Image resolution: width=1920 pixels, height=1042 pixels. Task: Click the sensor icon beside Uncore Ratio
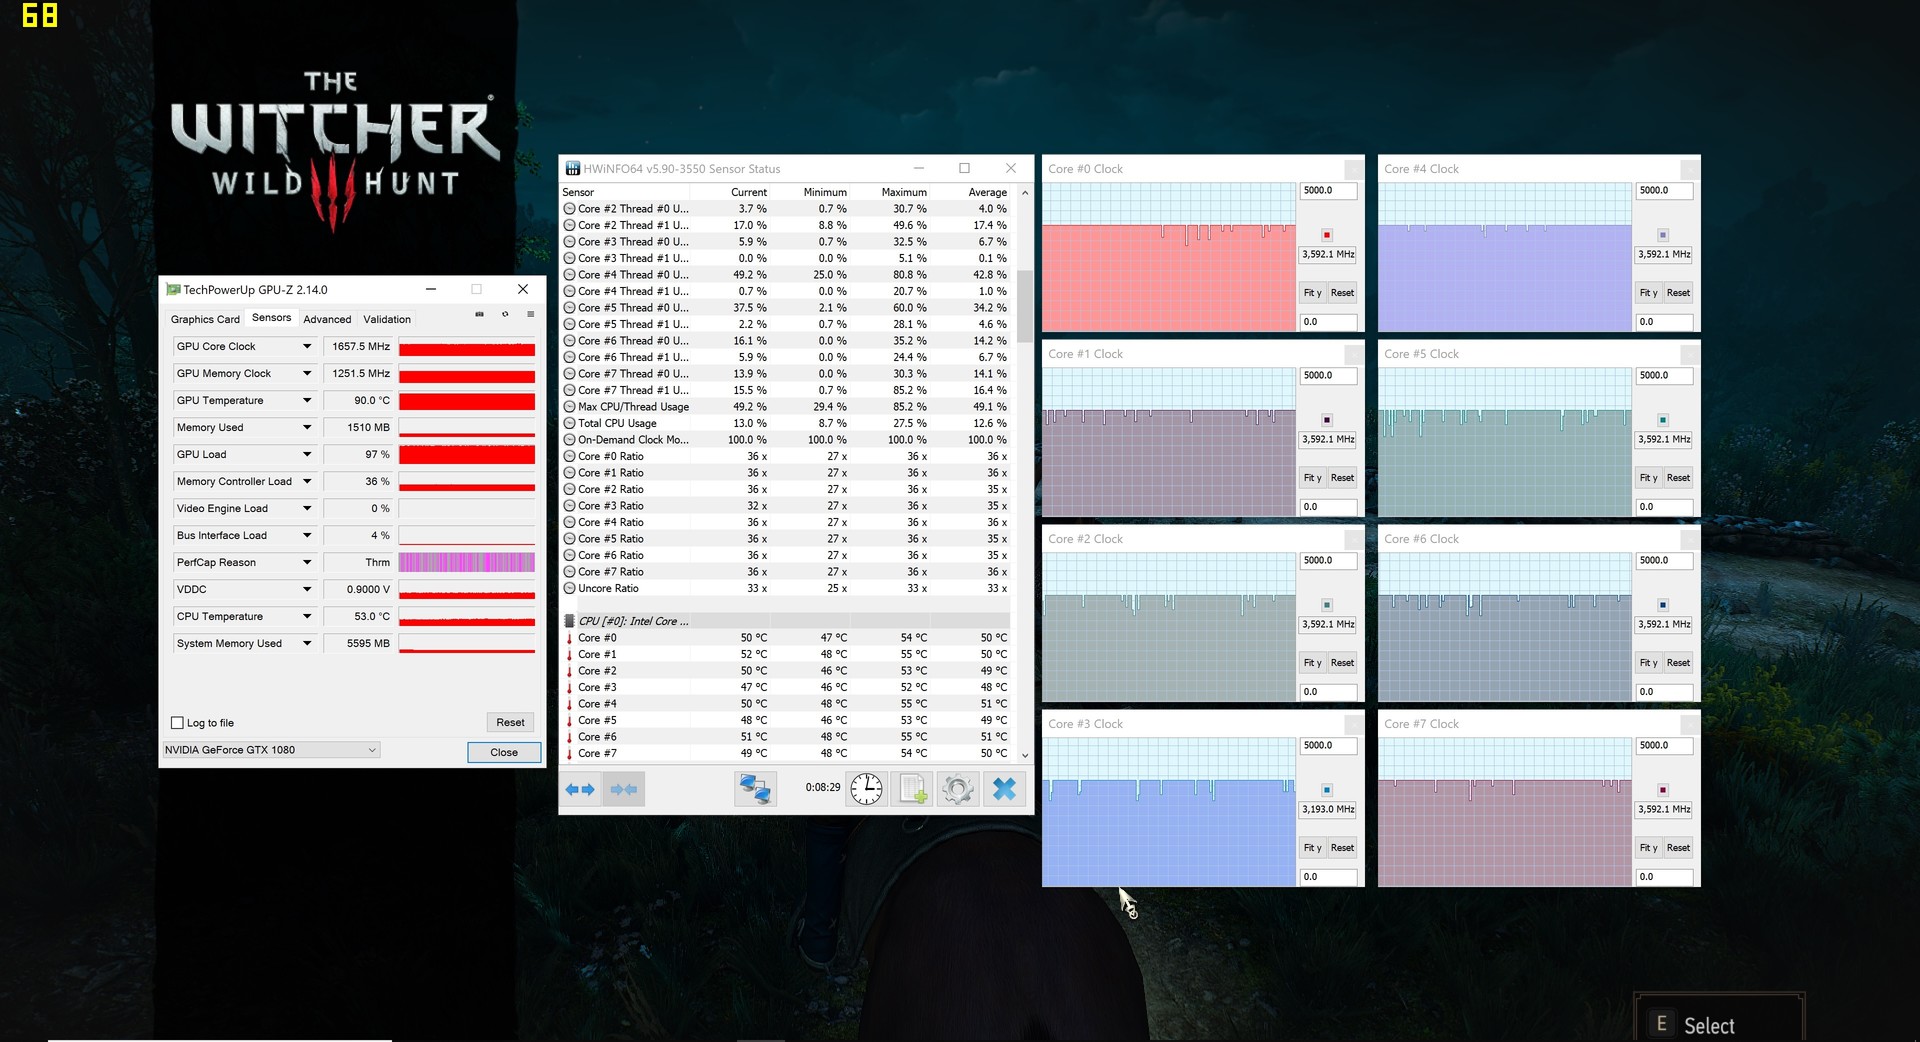569,588
